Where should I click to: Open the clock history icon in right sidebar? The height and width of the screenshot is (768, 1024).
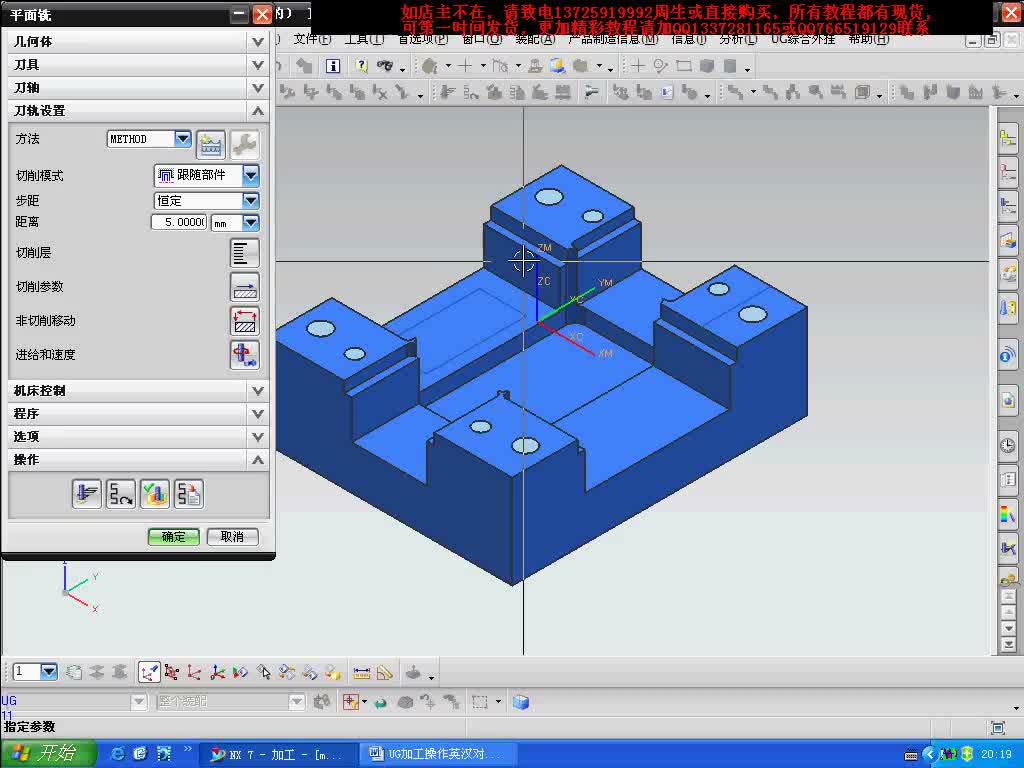click(1008, 445)
